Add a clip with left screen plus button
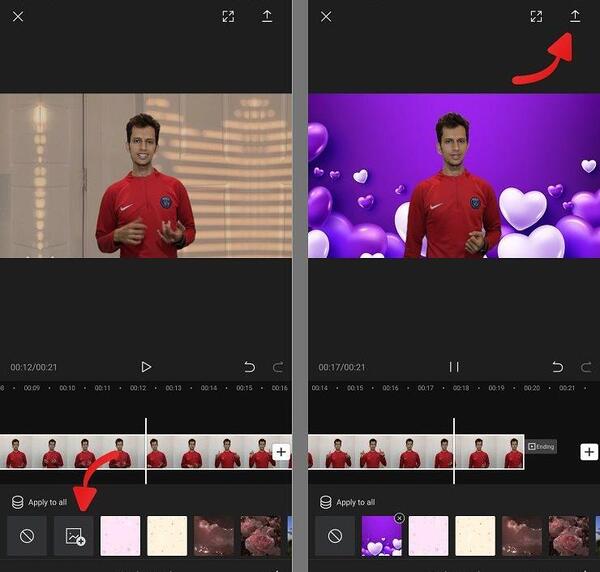Screen dimensions: 600x572 point(281,452)
